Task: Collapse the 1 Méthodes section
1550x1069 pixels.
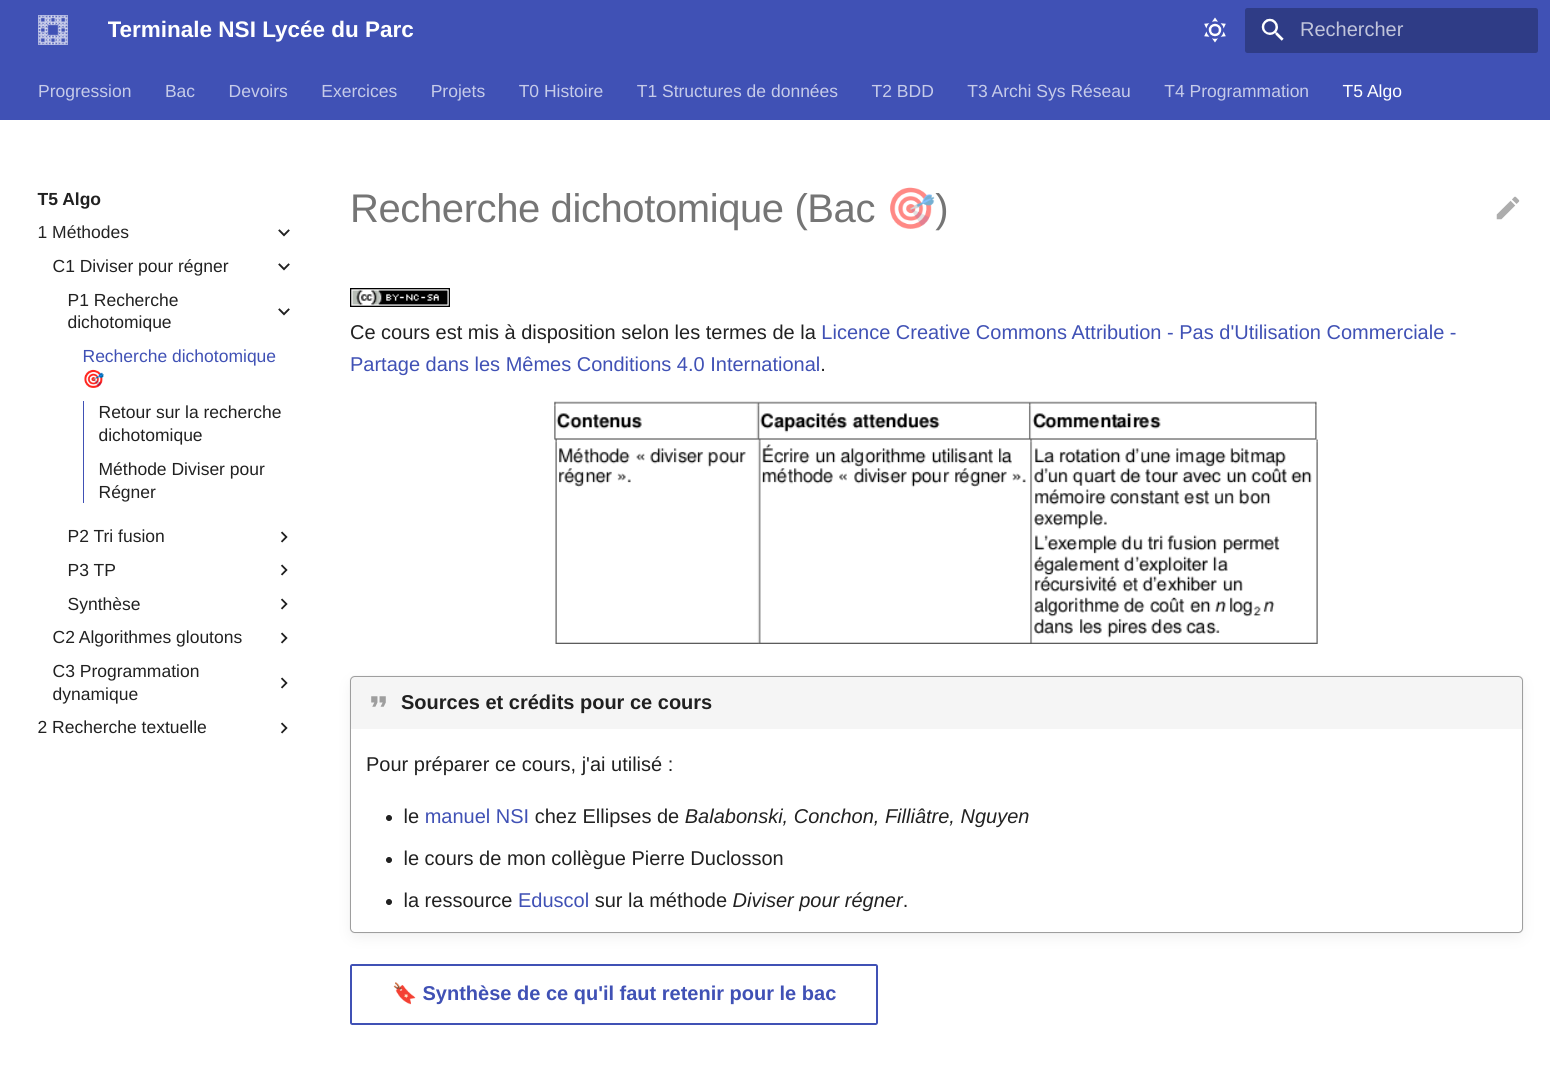Action: [284, 233]
